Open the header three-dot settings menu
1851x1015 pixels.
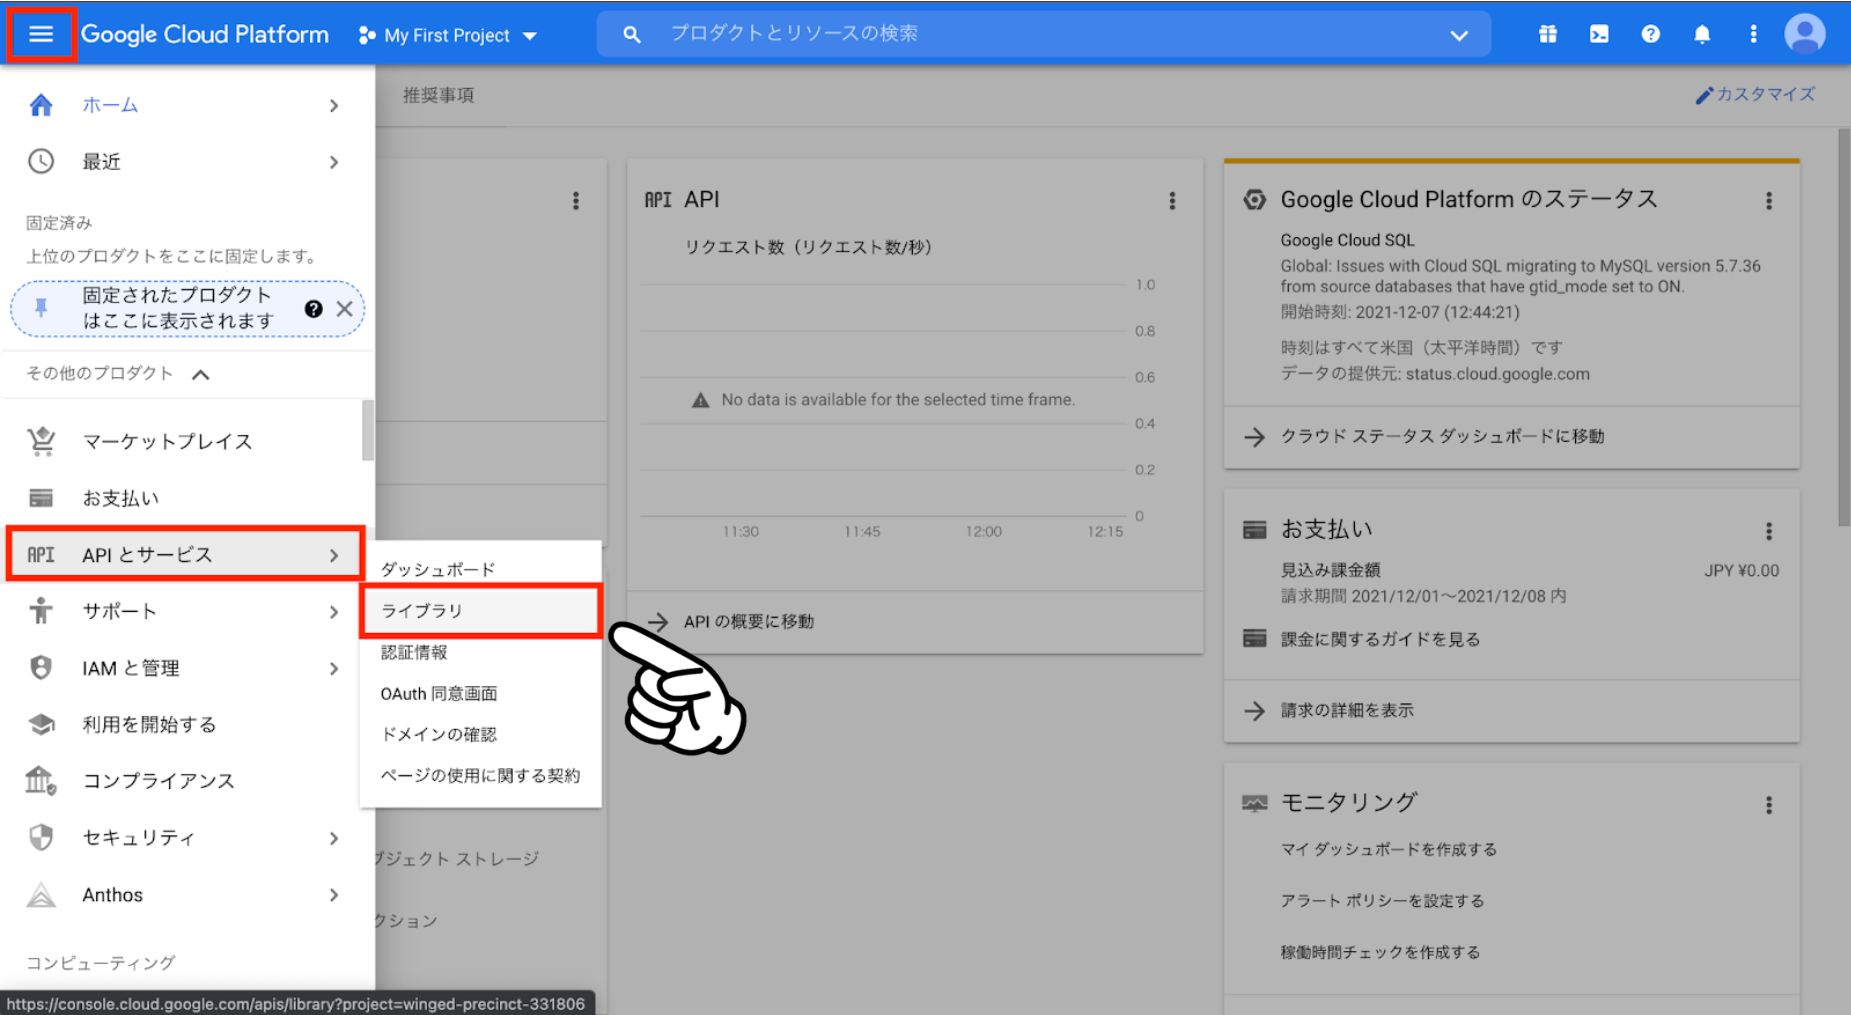coord(1753,34)
